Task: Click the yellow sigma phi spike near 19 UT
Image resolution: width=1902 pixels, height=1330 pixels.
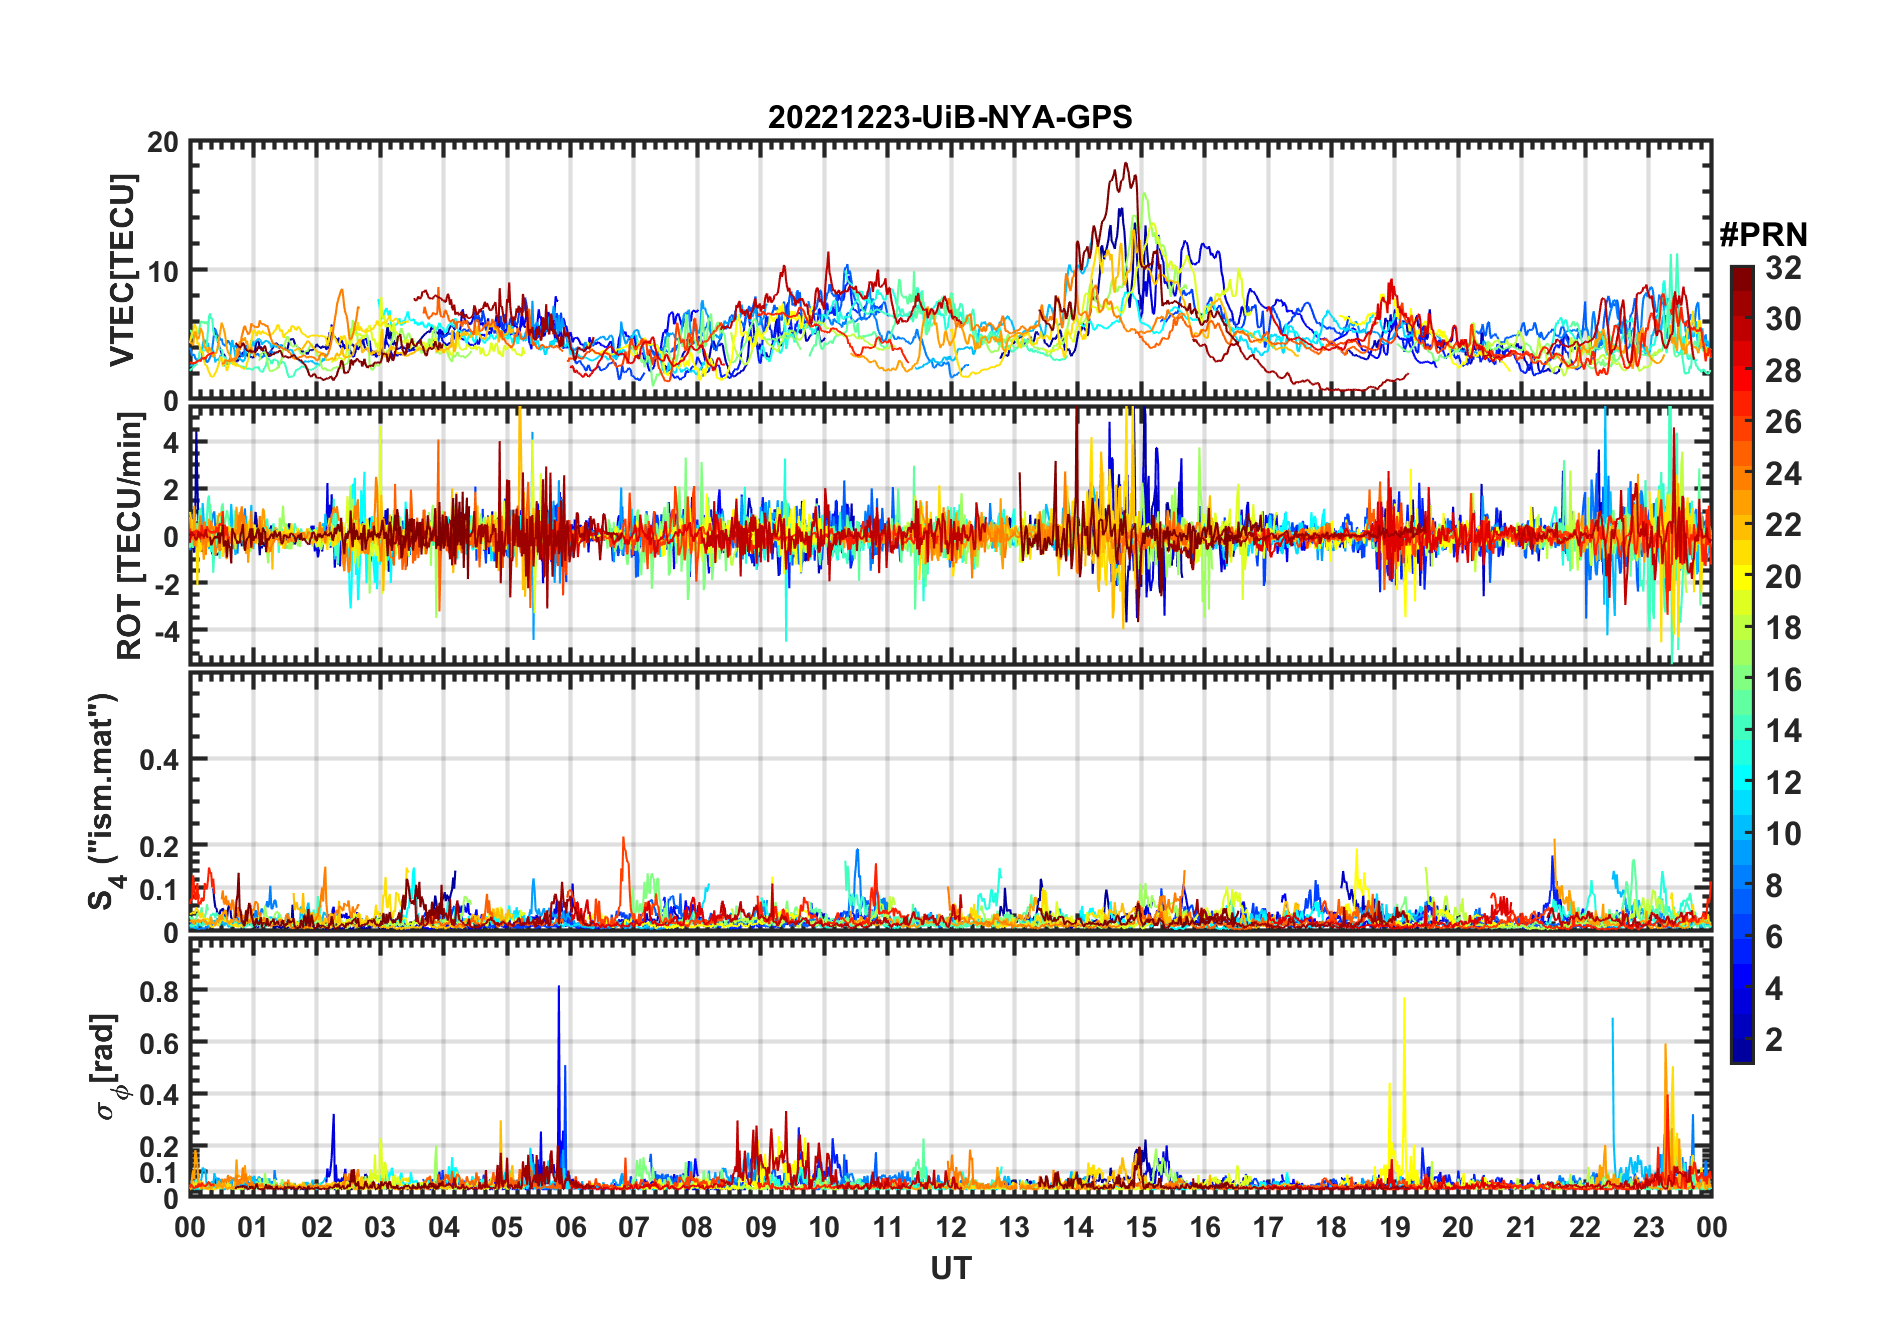Action: (x=1404, y=1000)
